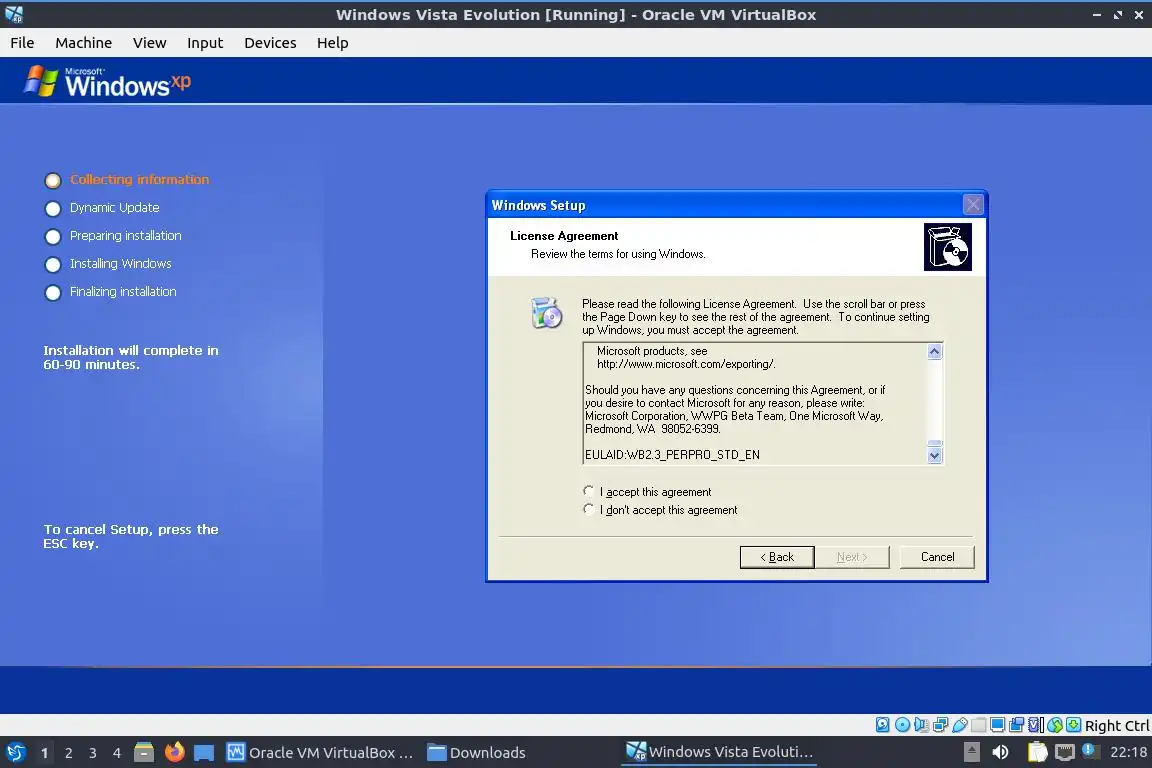Click the software box icon in dialog header
Screen dimensions: 1152x768
pos(947,247)
